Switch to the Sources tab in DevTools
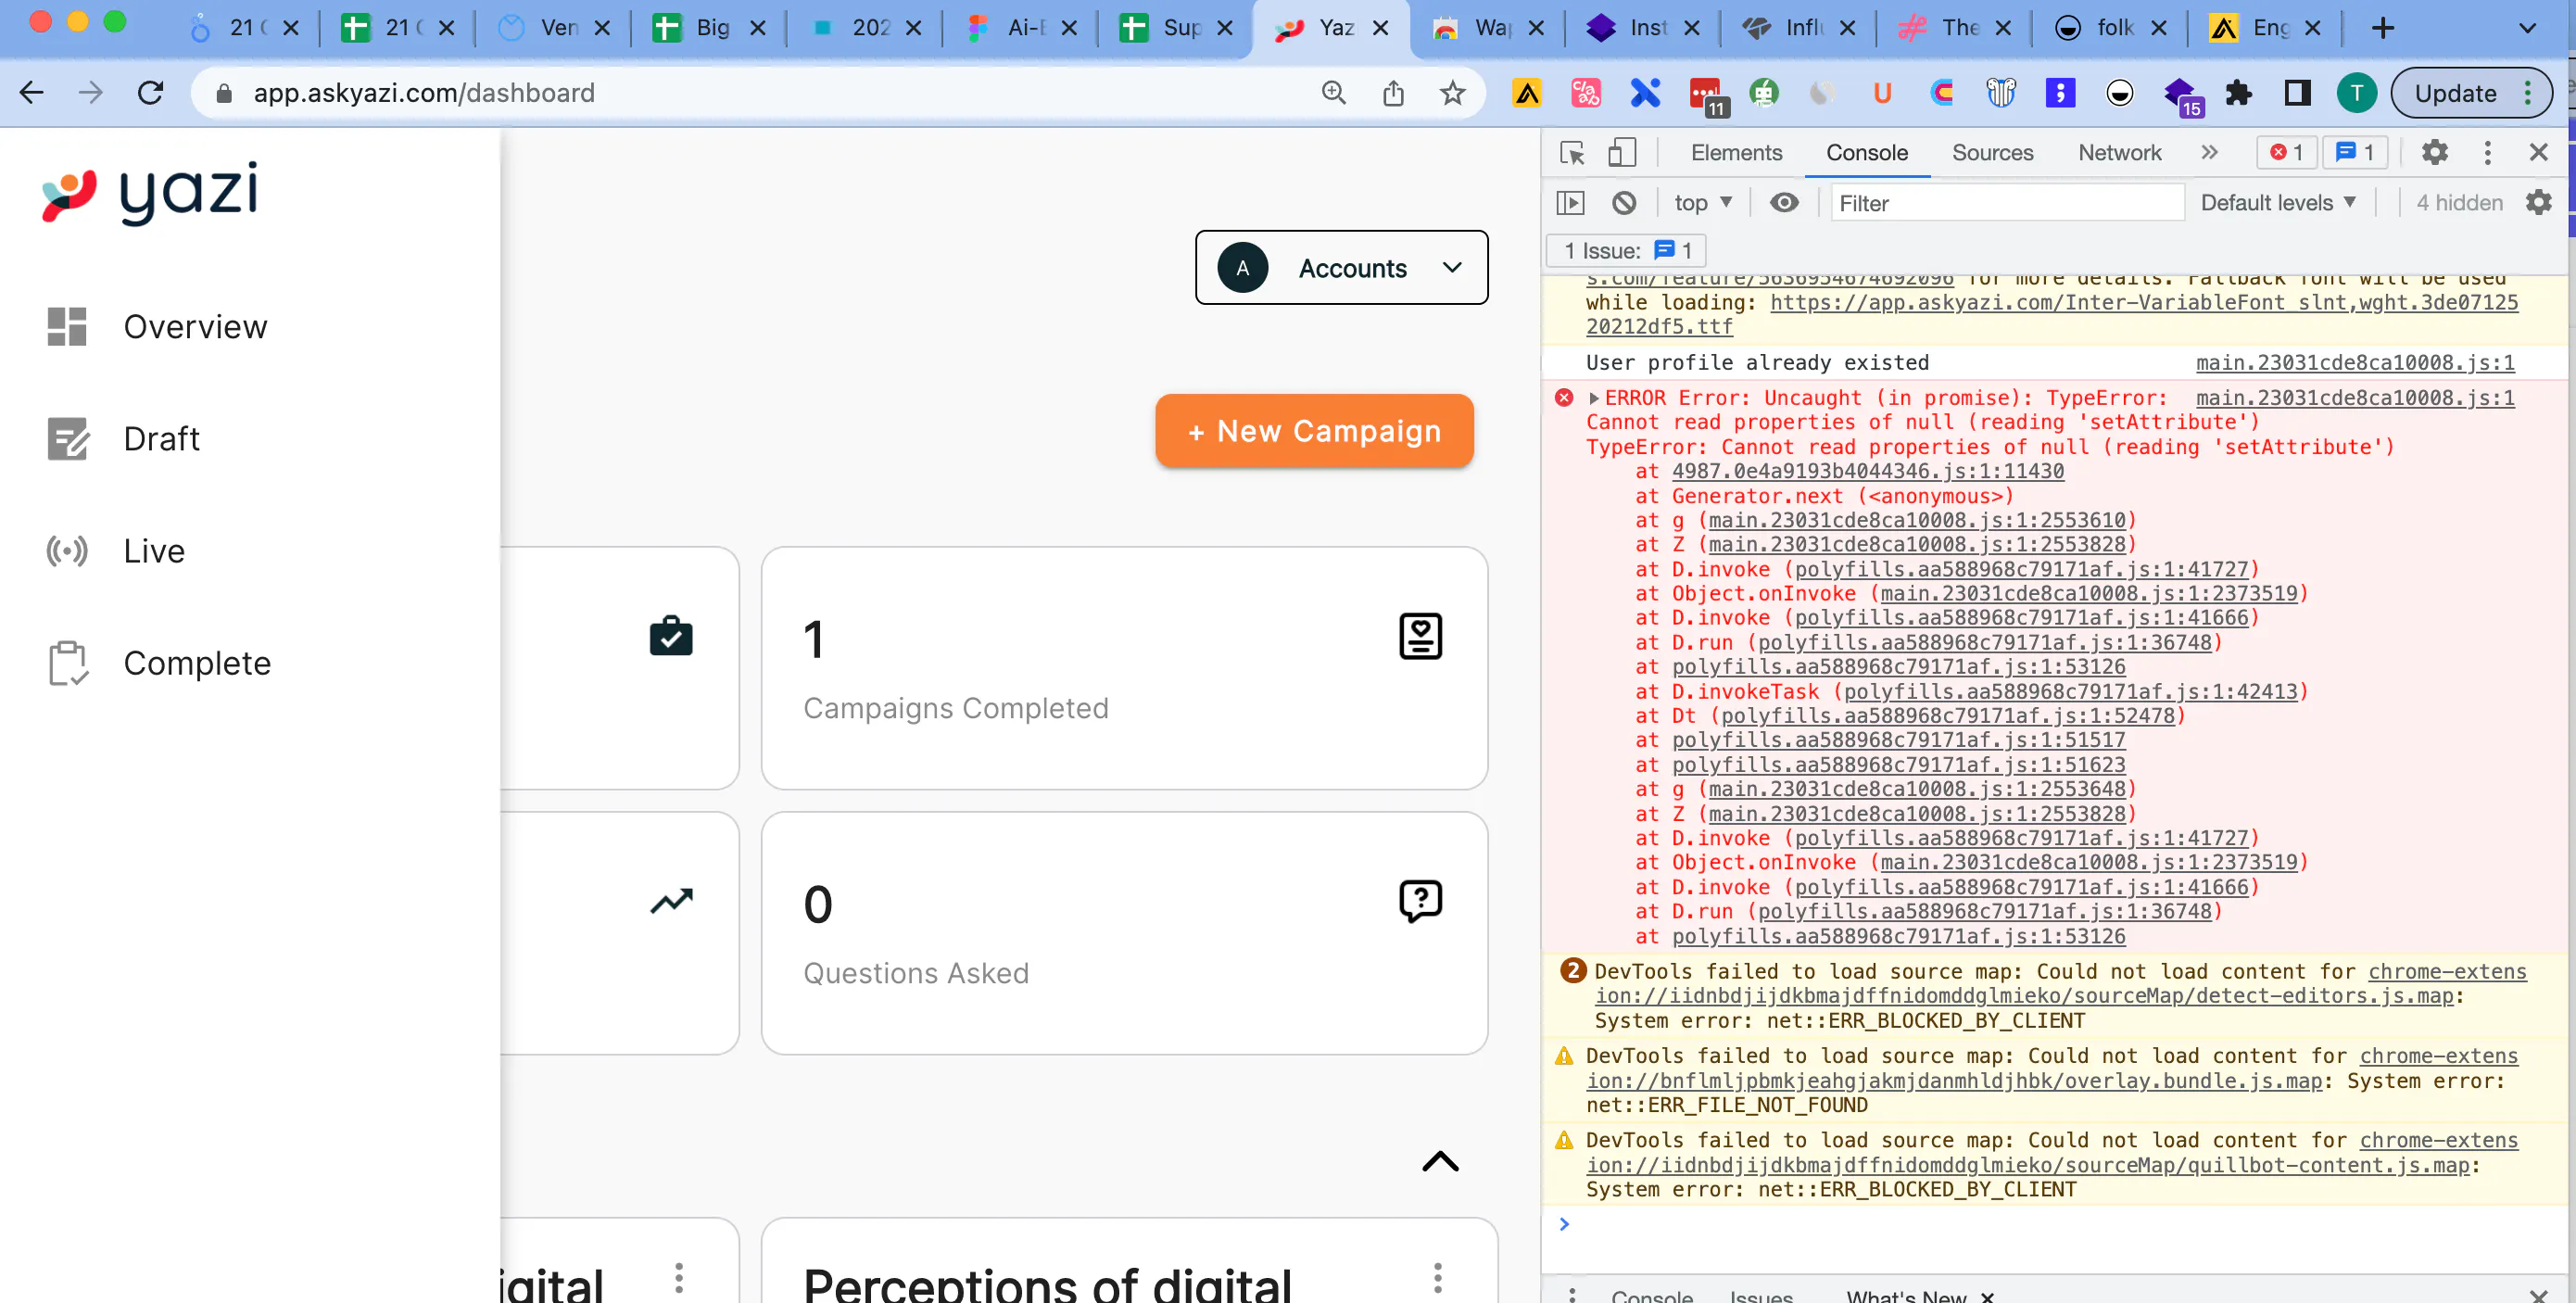The height and width of the screenshot is (1303, 2576). [1992, 153]
